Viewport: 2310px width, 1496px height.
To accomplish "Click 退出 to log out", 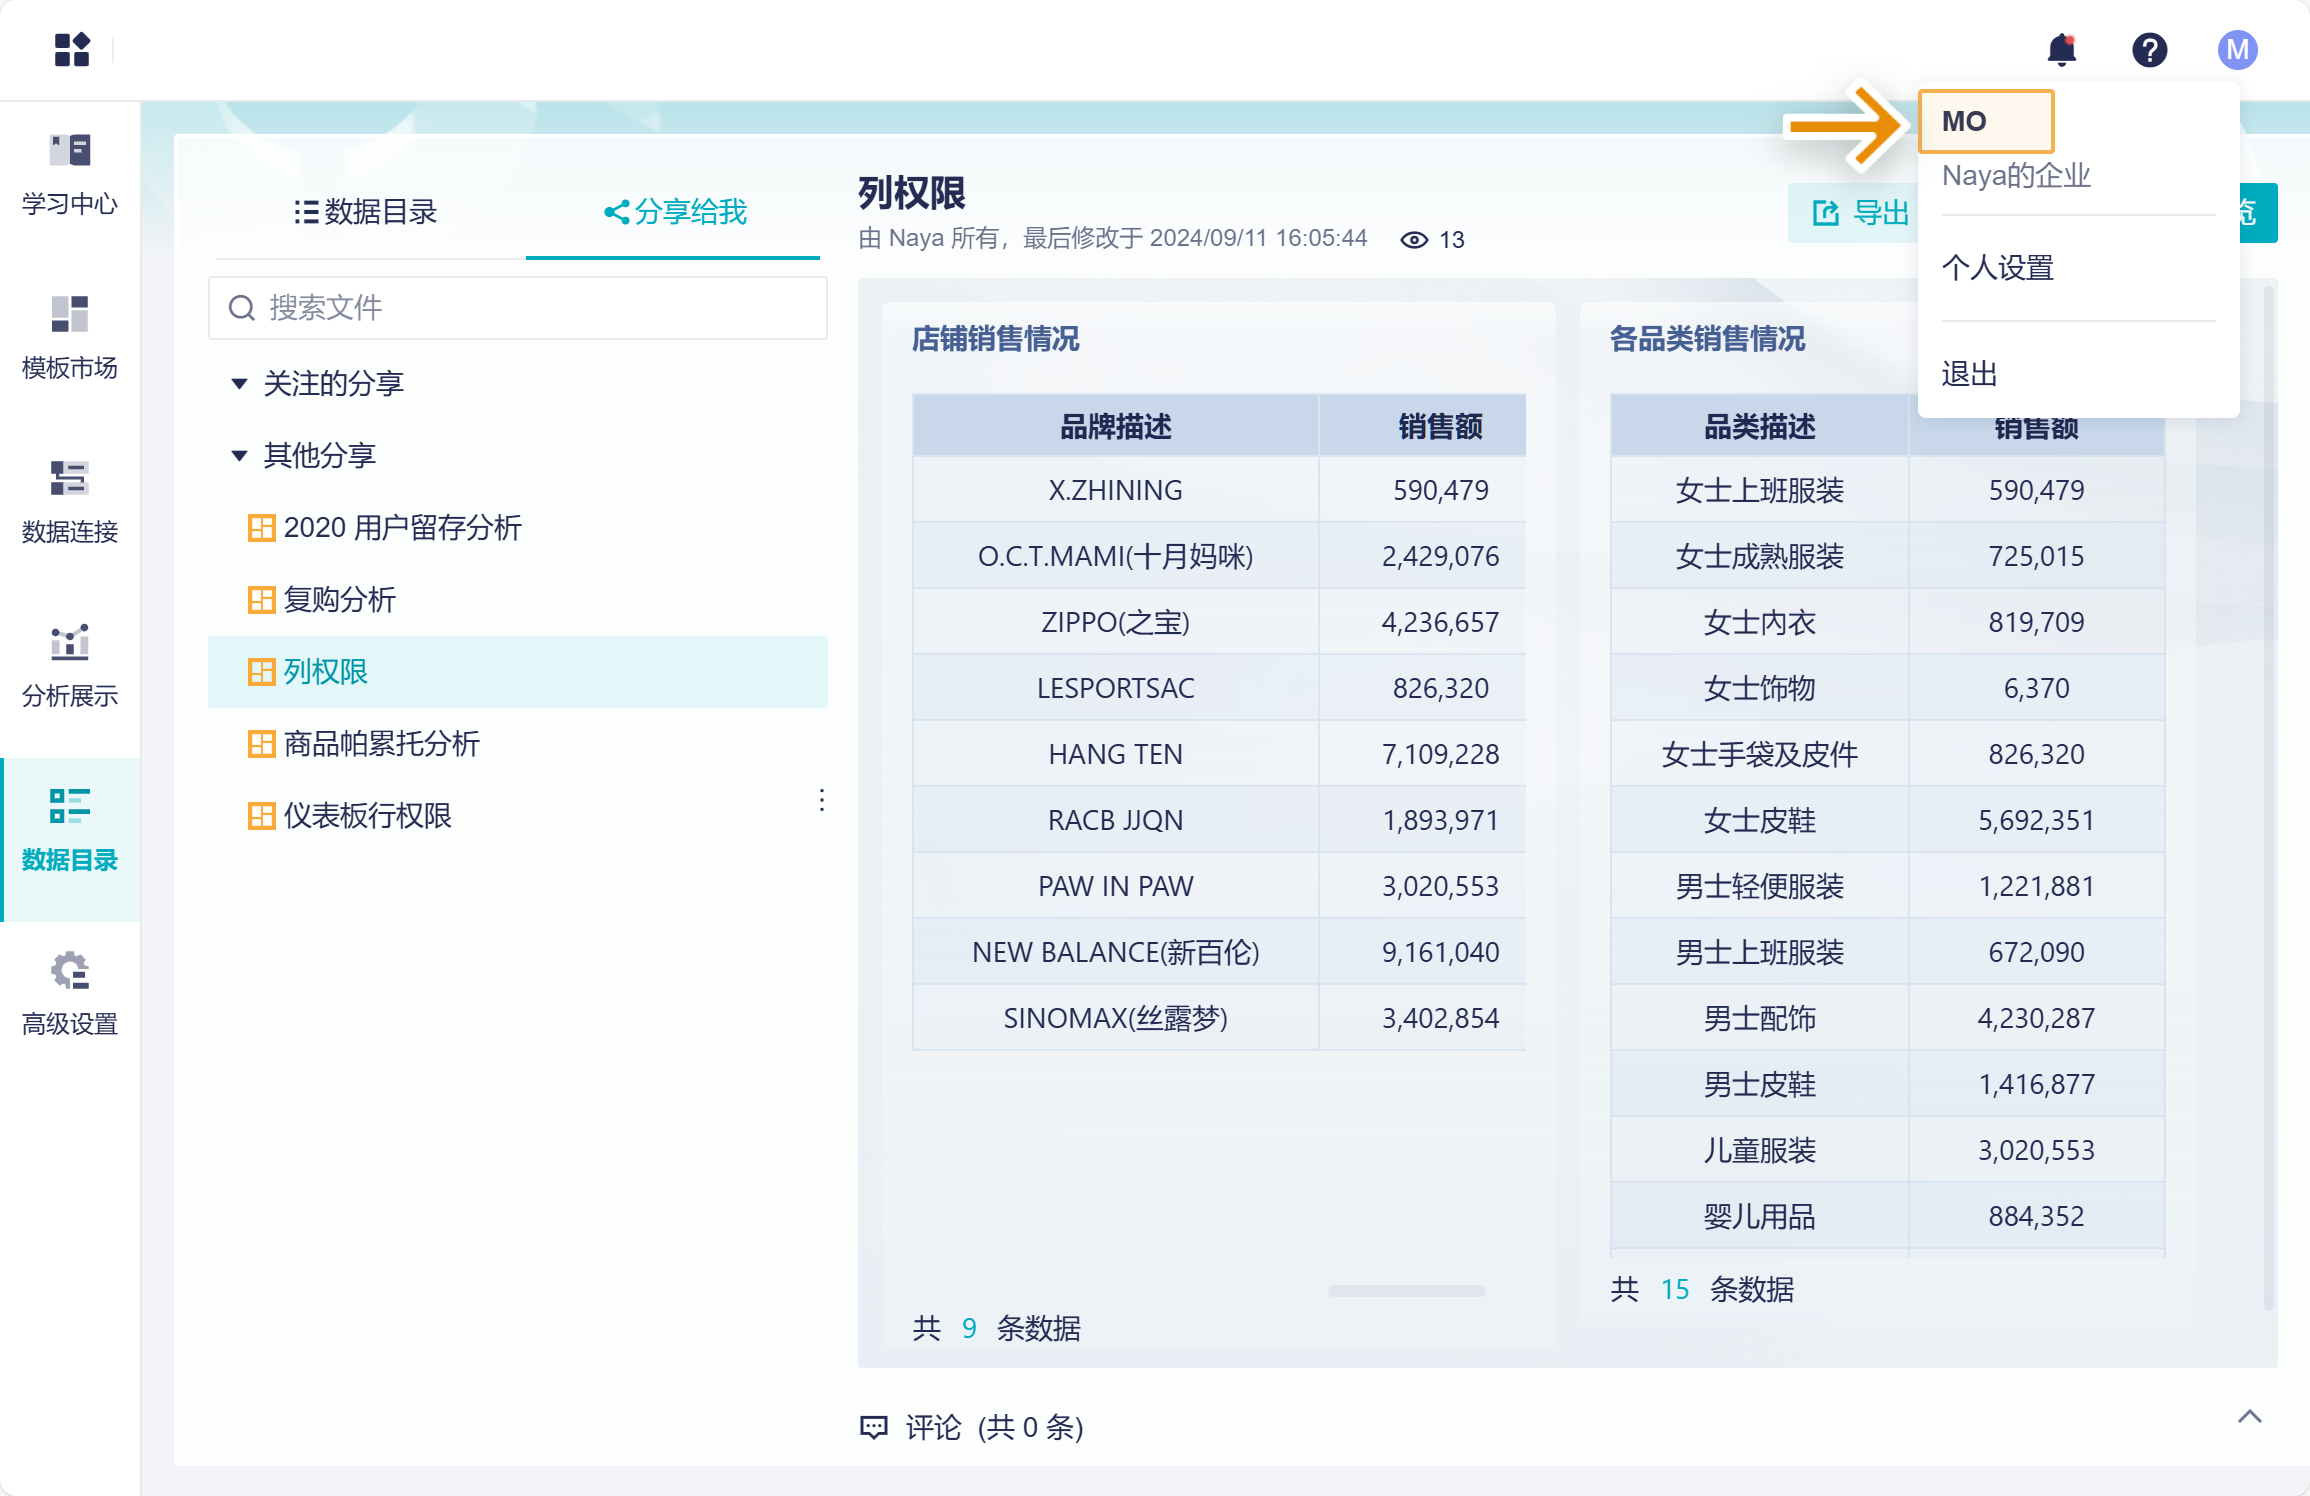I will click(1969, 374).
